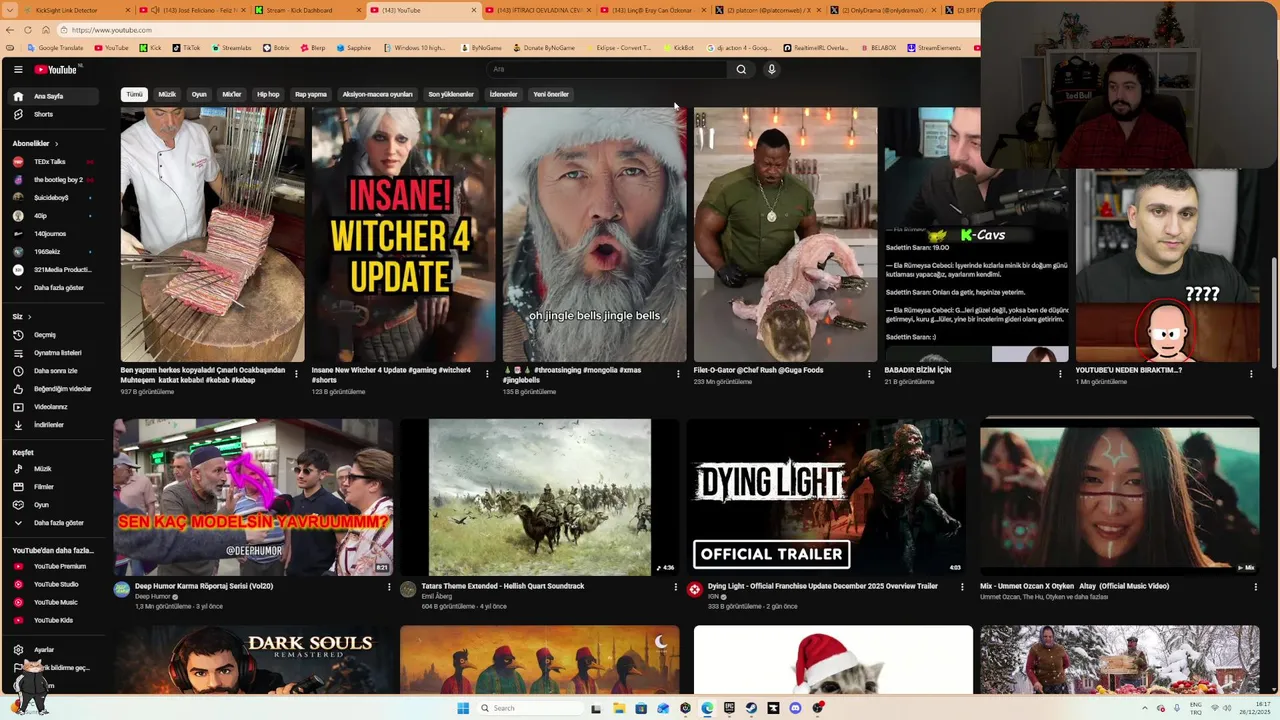Viewport: 1280px width, 720px height.
Task: Open the Abonelikler section chevron
Action: tap(56, 144)
